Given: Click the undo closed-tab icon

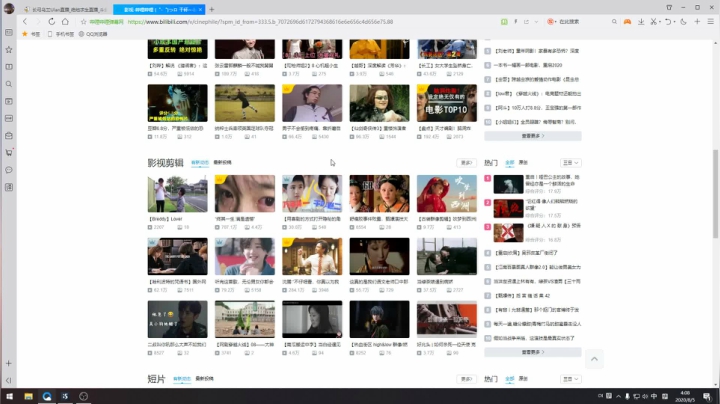Looking at the screenshot, I should pyautogui.click(x=668, y=22).
